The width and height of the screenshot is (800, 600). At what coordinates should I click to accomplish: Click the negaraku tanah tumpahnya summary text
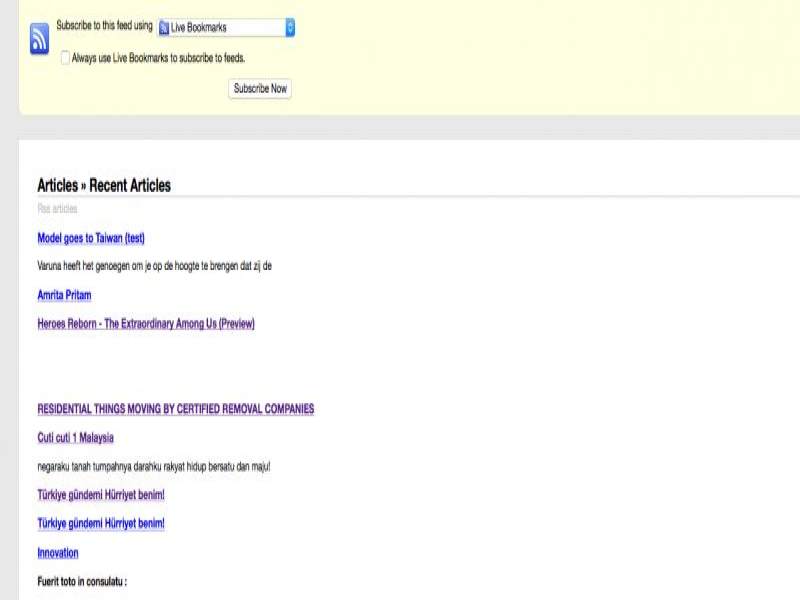pyautogui.click(x=153, y=466)
